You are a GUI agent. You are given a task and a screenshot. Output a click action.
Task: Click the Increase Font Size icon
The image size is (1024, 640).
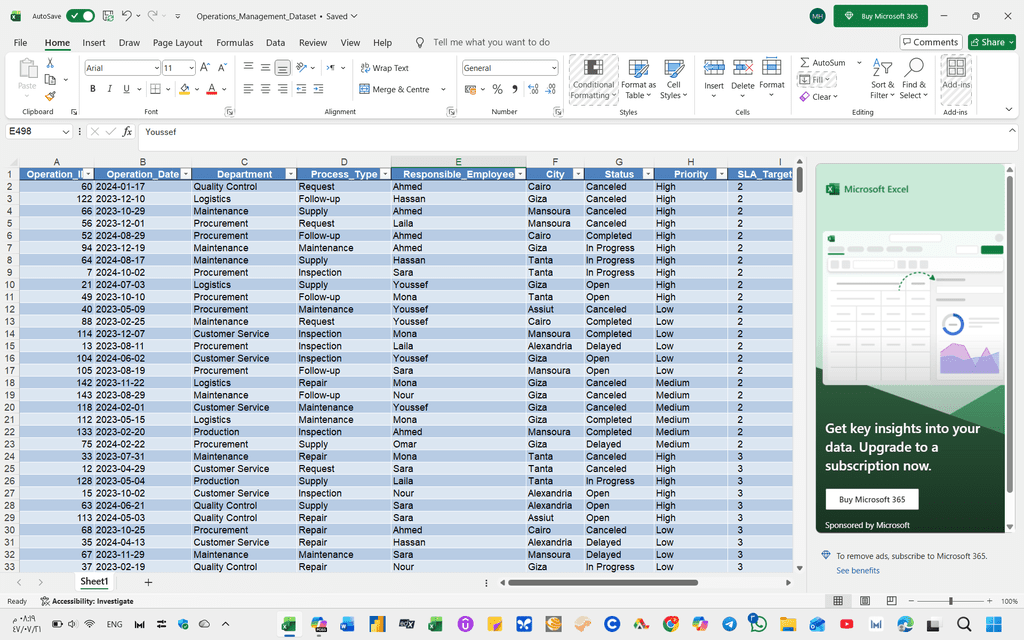point(205,68)
